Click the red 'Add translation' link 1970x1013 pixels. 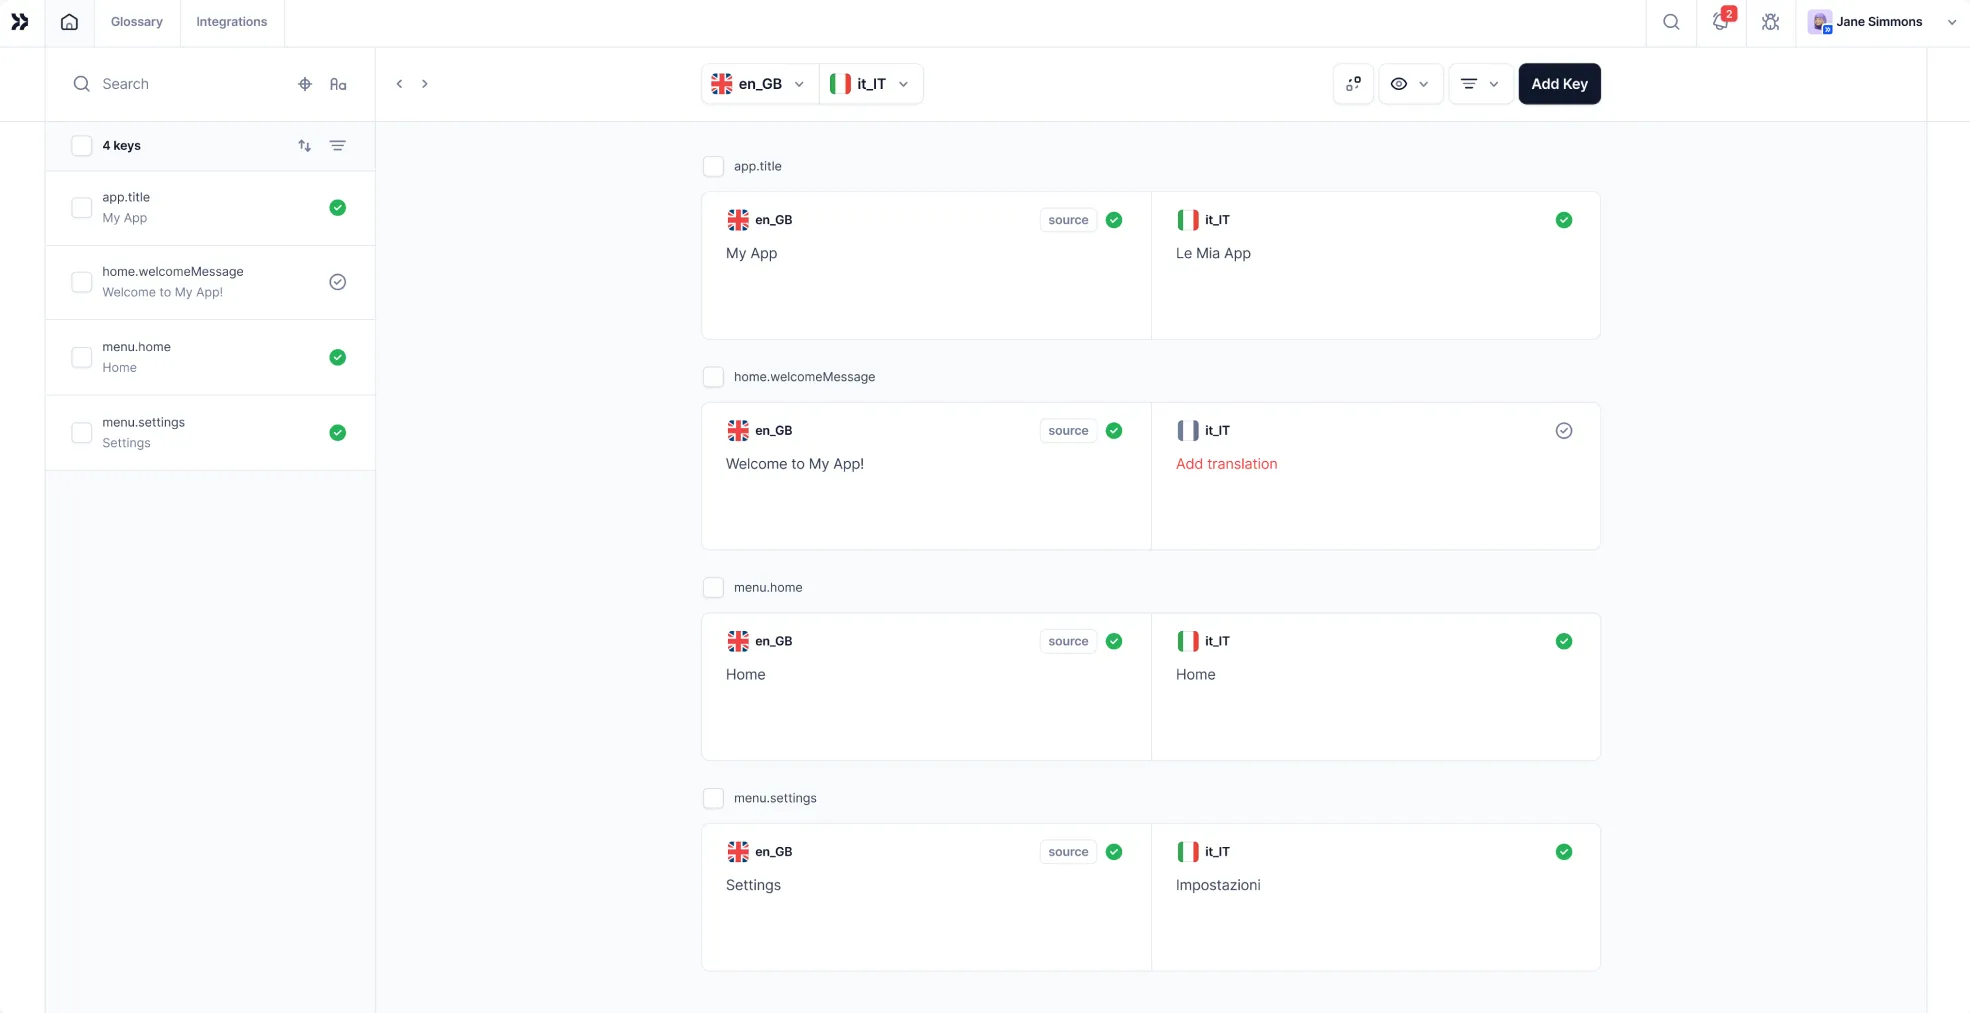tap(1226, 464)
